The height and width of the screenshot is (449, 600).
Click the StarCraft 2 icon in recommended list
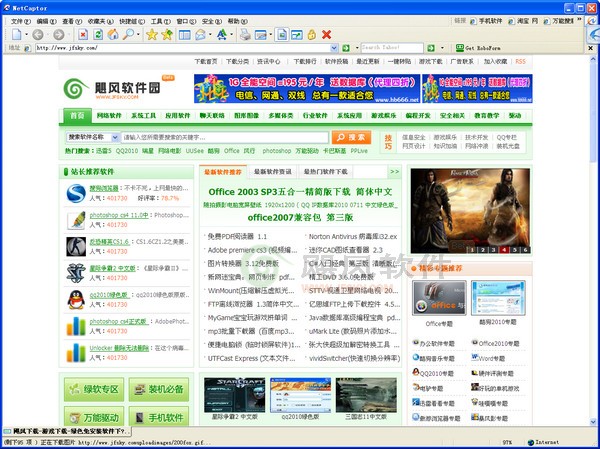coord(76,273)
